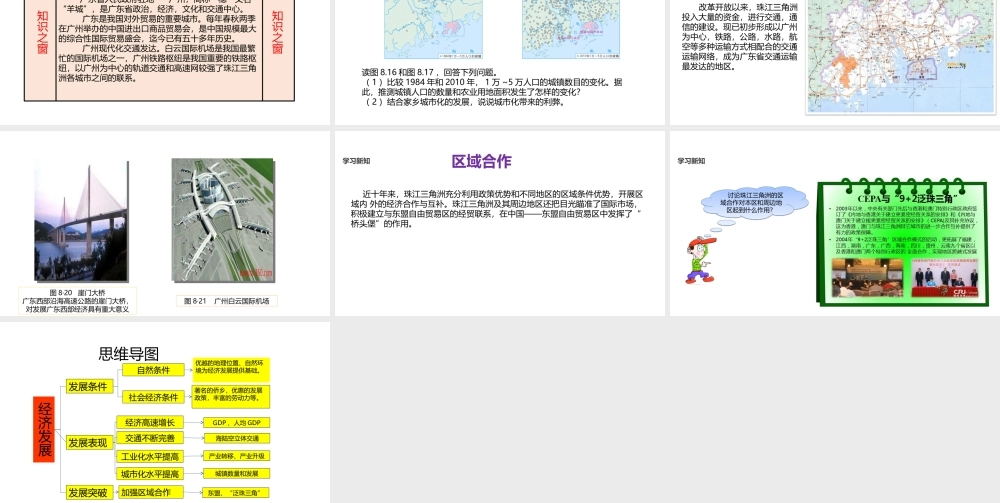Click the 自然条件 node
1000x503 pixels.
(x=153, y=370)
